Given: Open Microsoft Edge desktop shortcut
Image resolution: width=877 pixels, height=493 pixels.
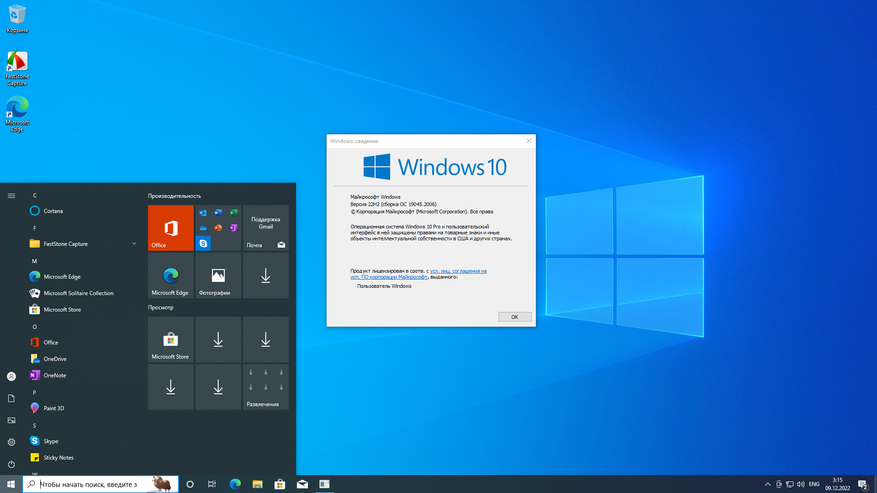Looking at the screenshot, I should [x=17, y=114].
